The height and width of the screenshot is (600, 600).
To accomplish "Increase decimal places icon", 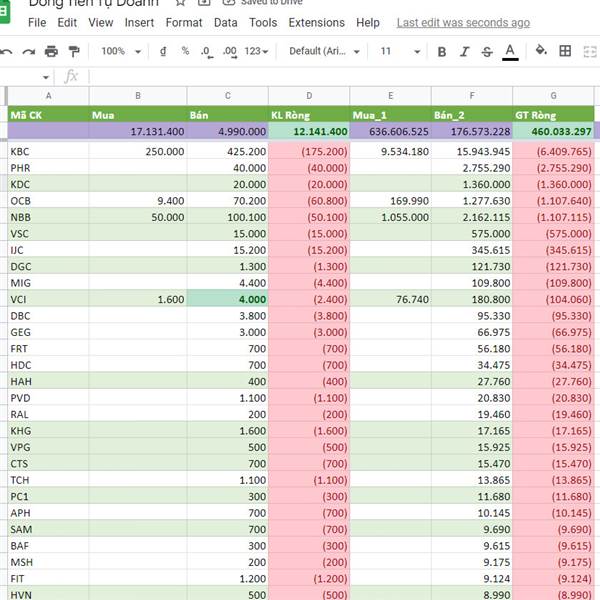I will click(230, 52).
